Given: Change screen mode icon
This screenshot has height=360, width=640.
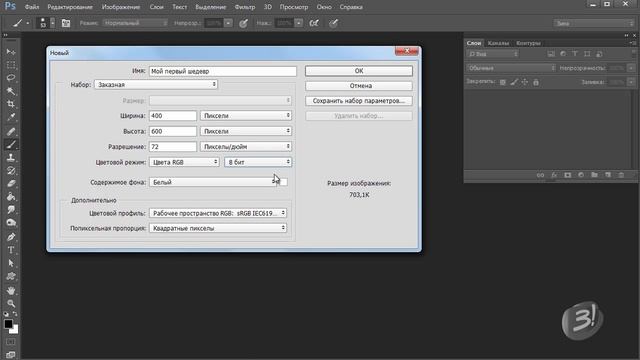Looking at the screenshot, I should (x=11, y=354).
